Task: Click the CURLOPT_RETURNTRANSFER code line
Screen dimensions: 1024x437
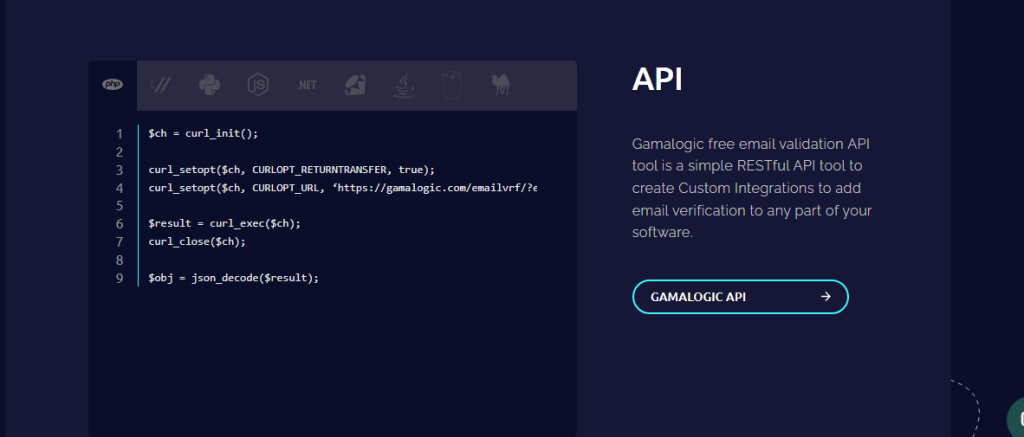Action: pyautogui.click(x=292, y=170)
